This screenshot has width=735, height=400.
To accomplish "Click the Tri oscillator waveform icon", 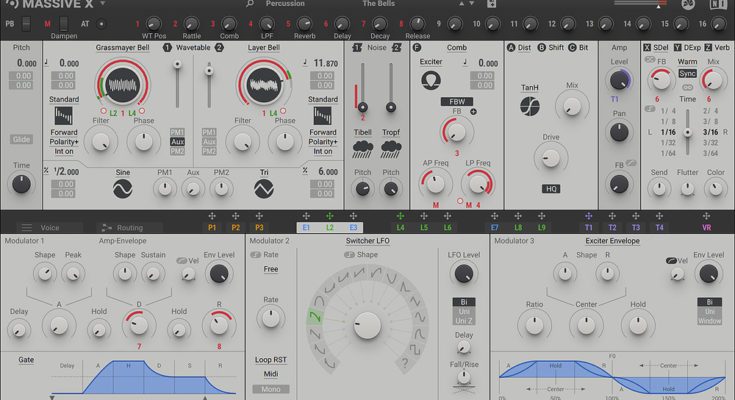I will (x=264, y=187).
